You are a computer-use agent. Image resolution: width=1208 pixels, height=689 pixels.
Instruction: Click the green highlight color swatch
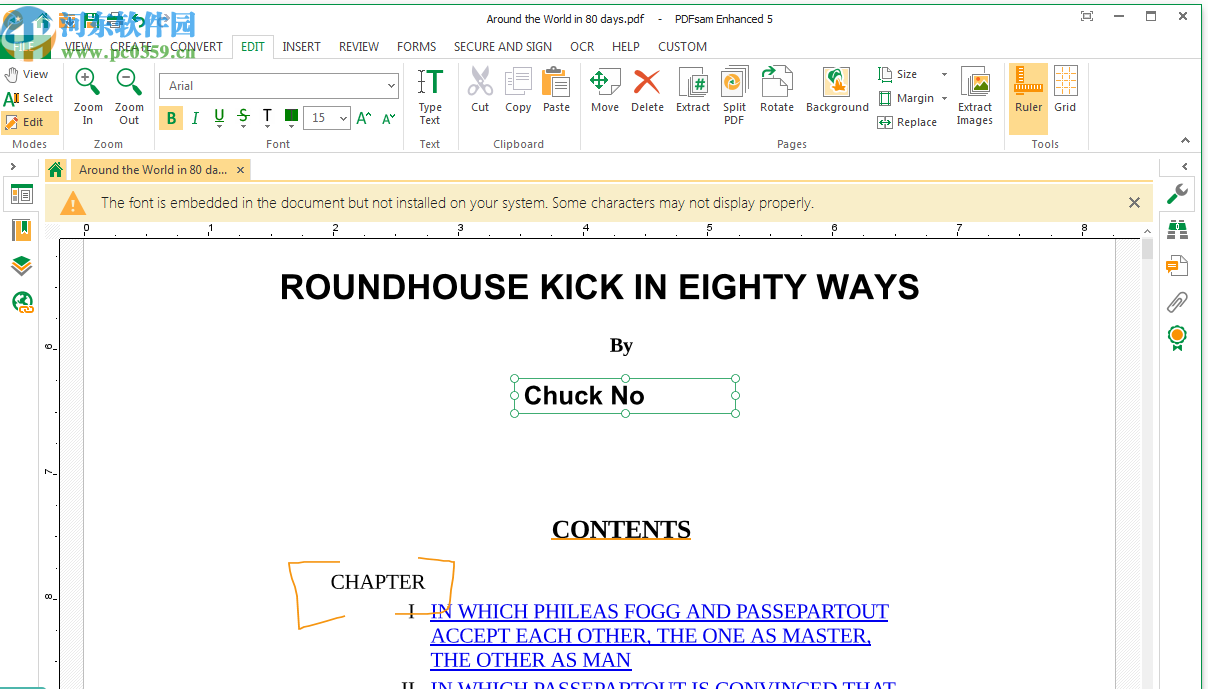tap(291, 117)
